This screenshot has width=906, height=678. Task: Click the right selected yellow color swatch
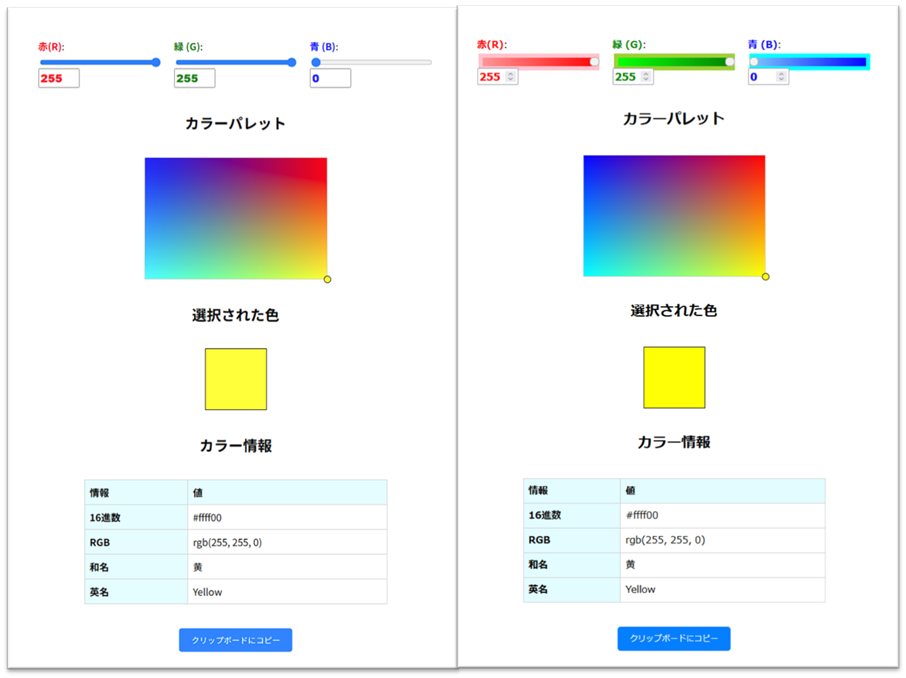click(674, 377)
